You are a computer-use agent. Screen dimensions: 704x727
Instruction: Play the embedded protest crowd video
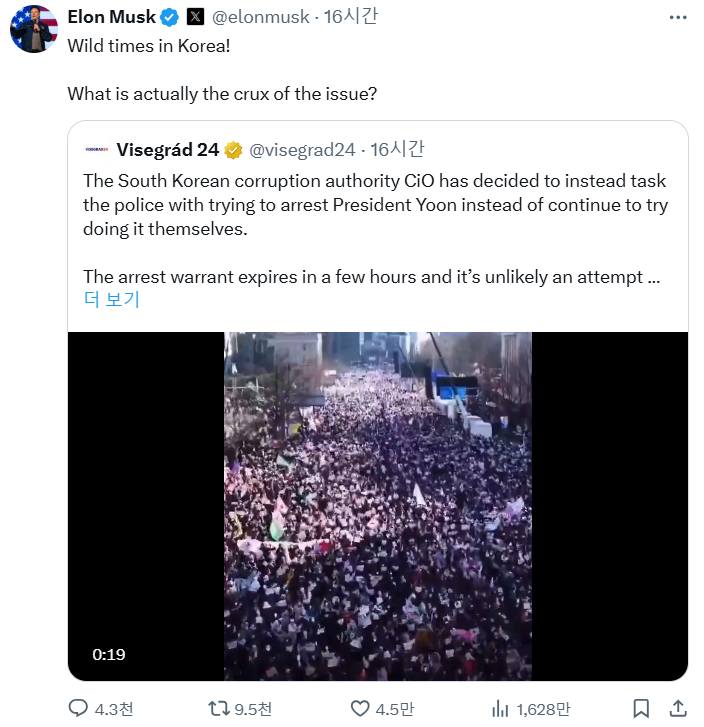(378, 506)
